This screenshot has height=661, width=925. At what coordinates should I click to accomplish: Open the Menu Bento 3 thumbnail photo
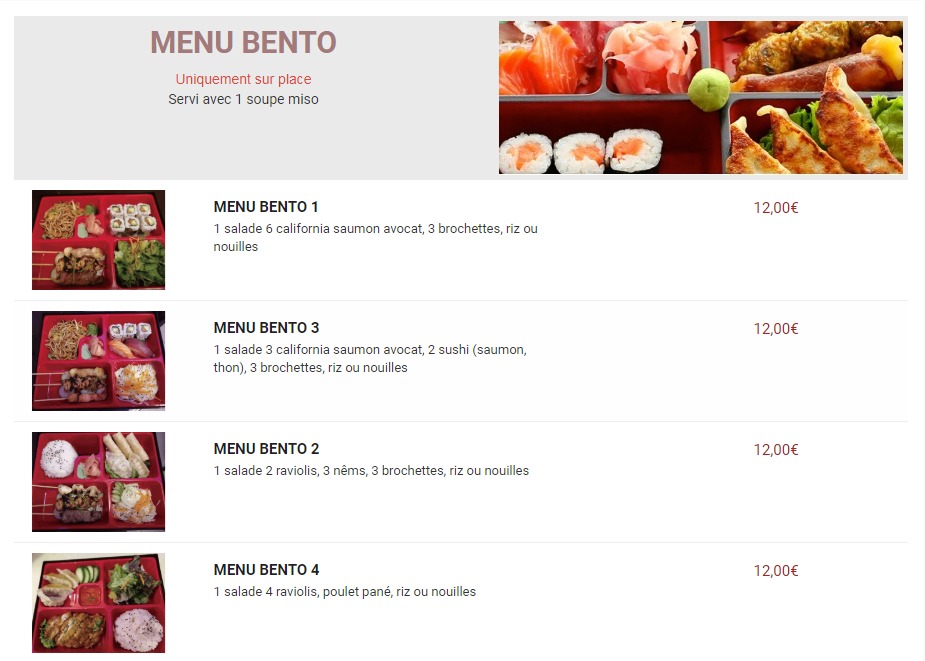(99, 361)
